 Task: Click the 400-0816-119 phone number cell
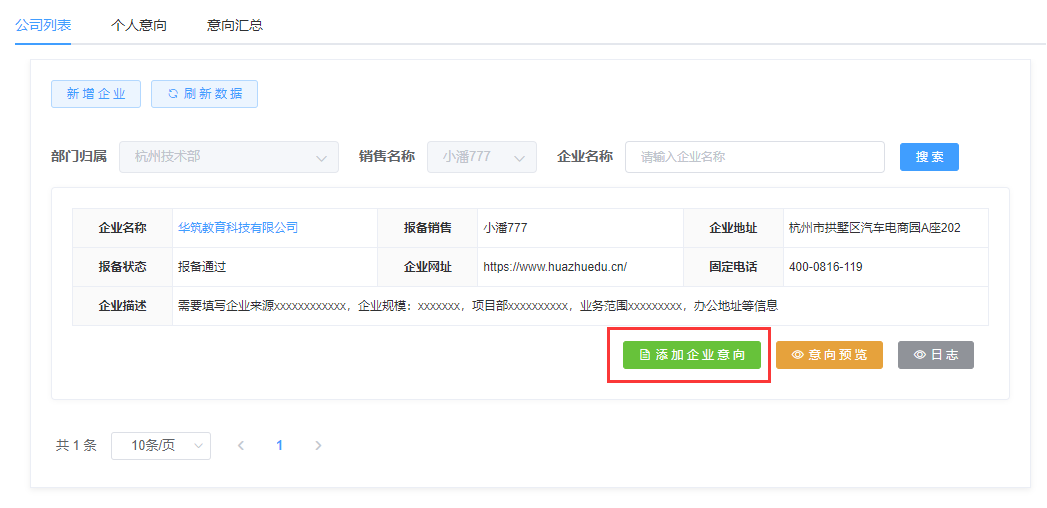point(825,267)
